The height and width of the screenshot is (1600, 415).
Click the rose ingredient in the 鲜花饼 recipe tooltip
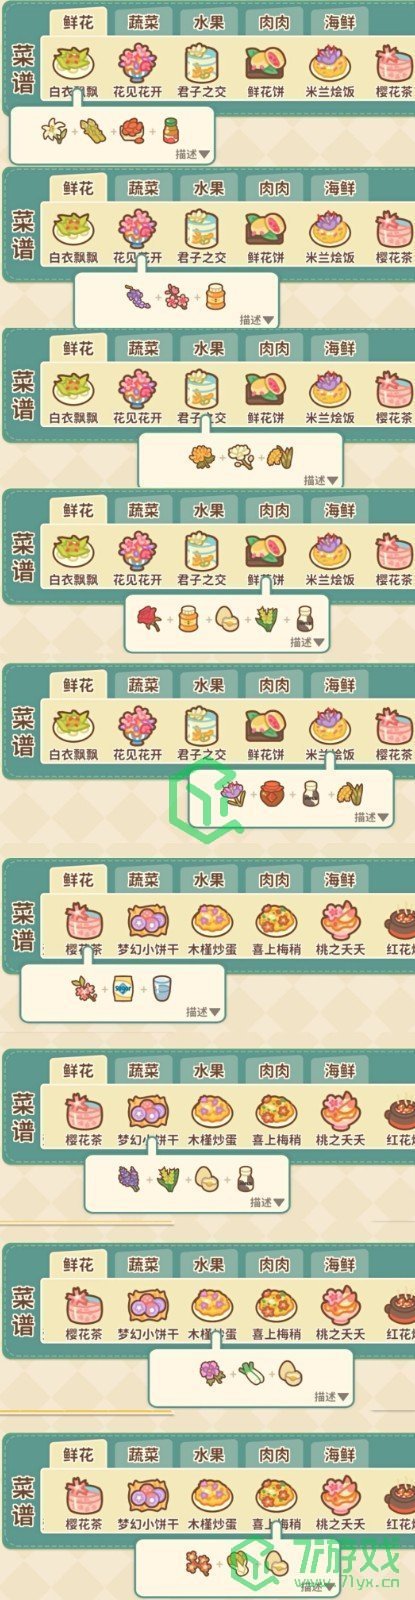pos(149,619)
